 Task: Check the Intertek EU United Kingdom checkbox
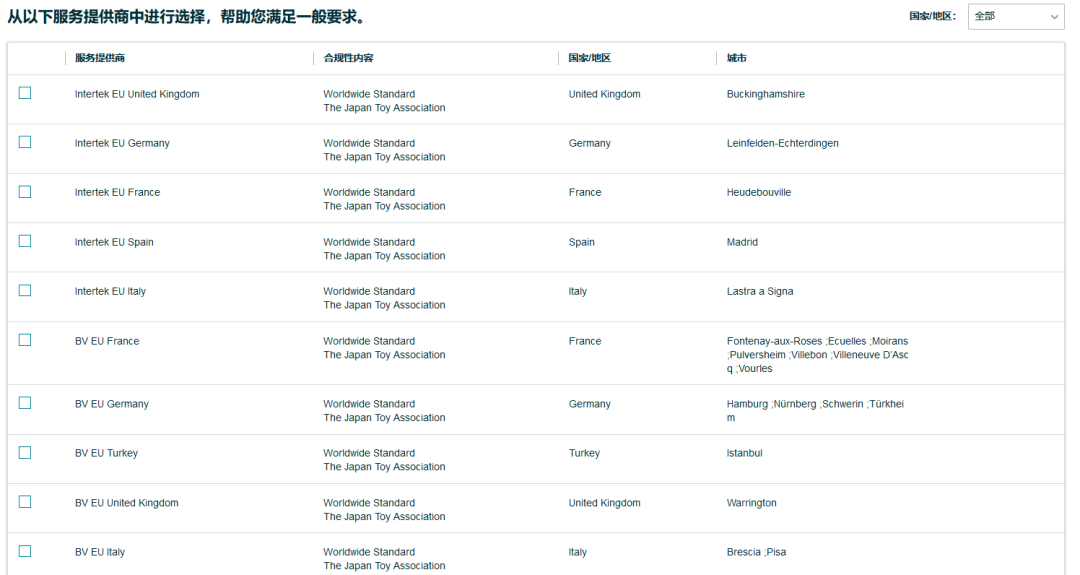pos(25,93)
